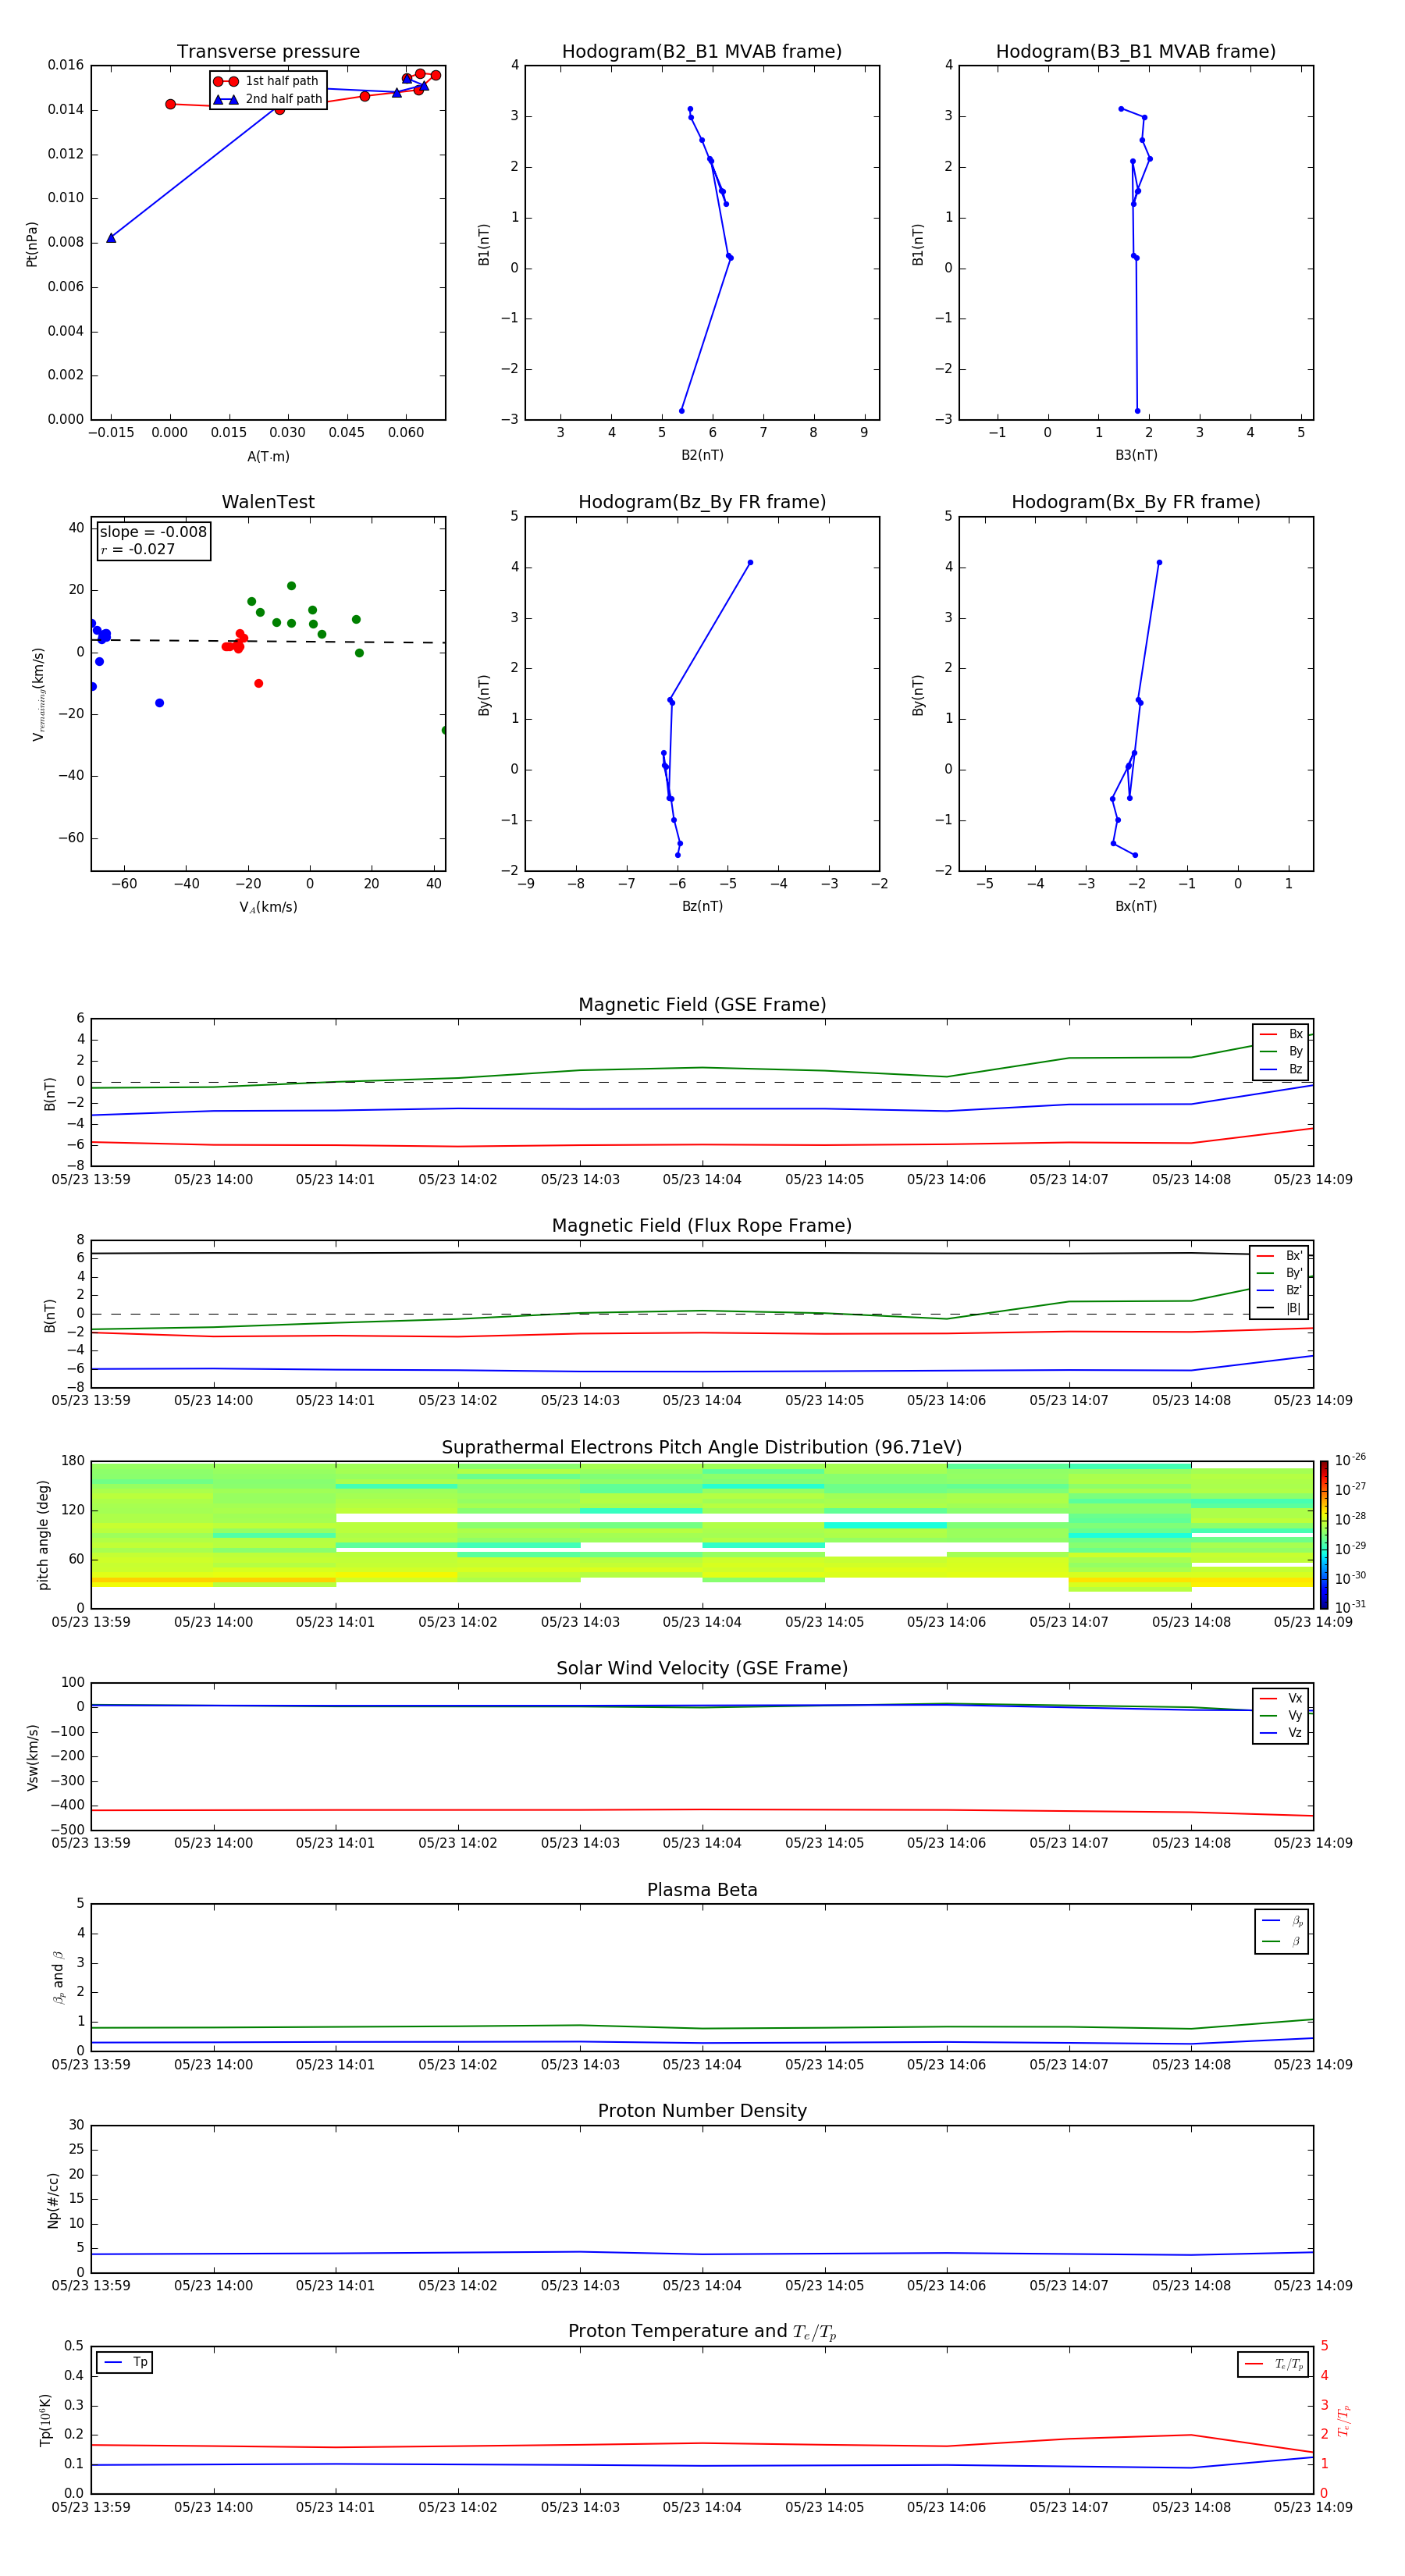
Task: Click the "Bx'" legend entry in Flux Rope panel
Action: tap(1280, 1256)
